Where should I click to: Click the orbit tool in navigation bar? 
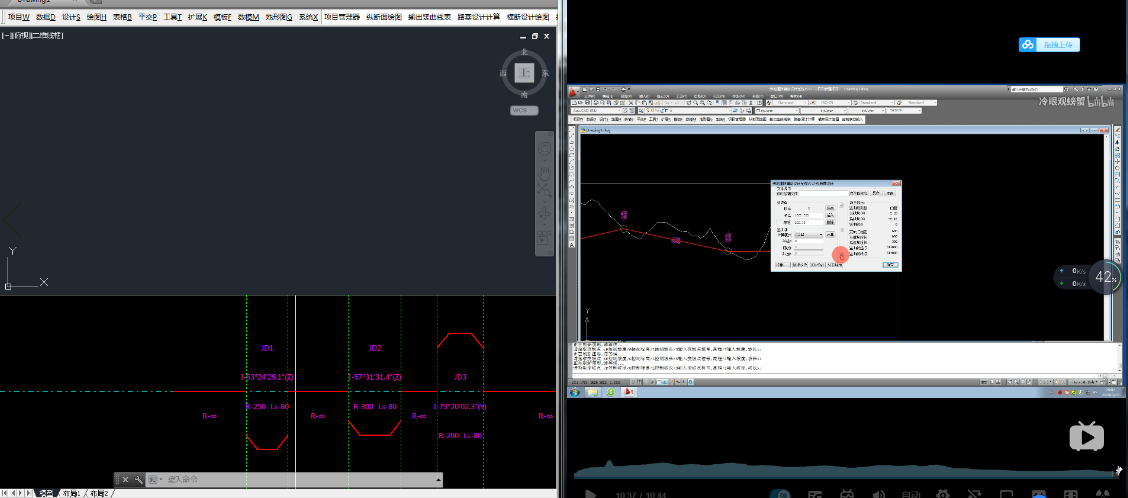click(x=545, y=212)
